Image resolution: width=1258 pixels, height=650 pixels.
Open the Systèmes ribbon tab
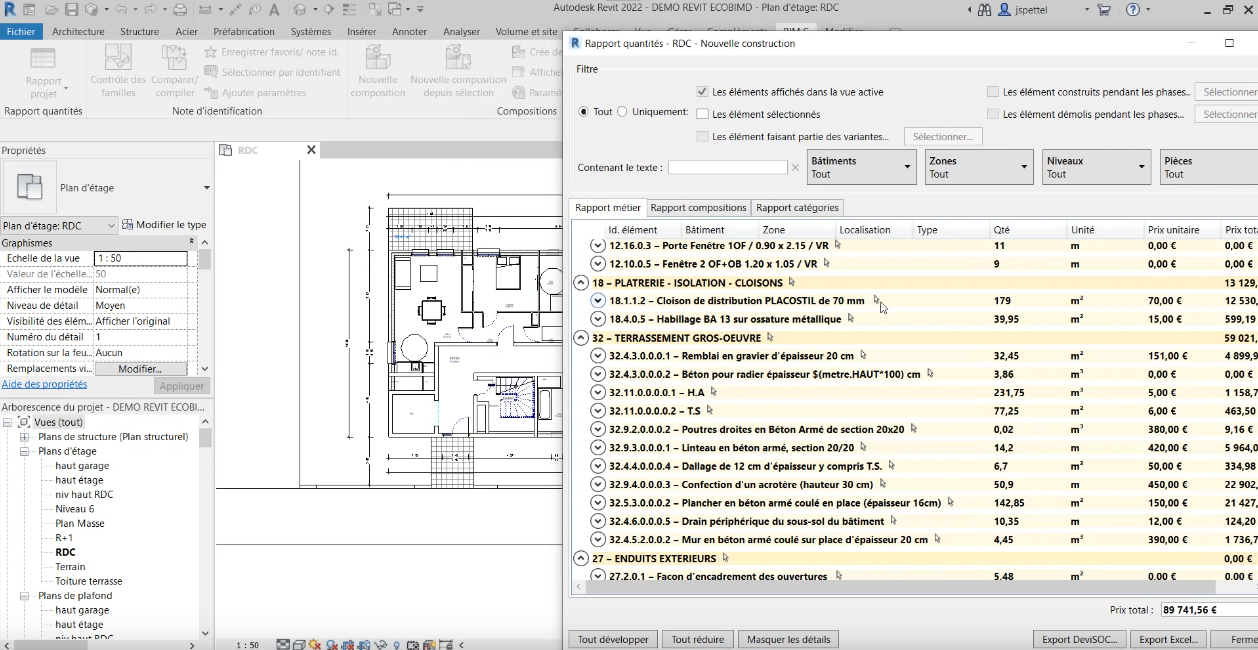(311, 31)
